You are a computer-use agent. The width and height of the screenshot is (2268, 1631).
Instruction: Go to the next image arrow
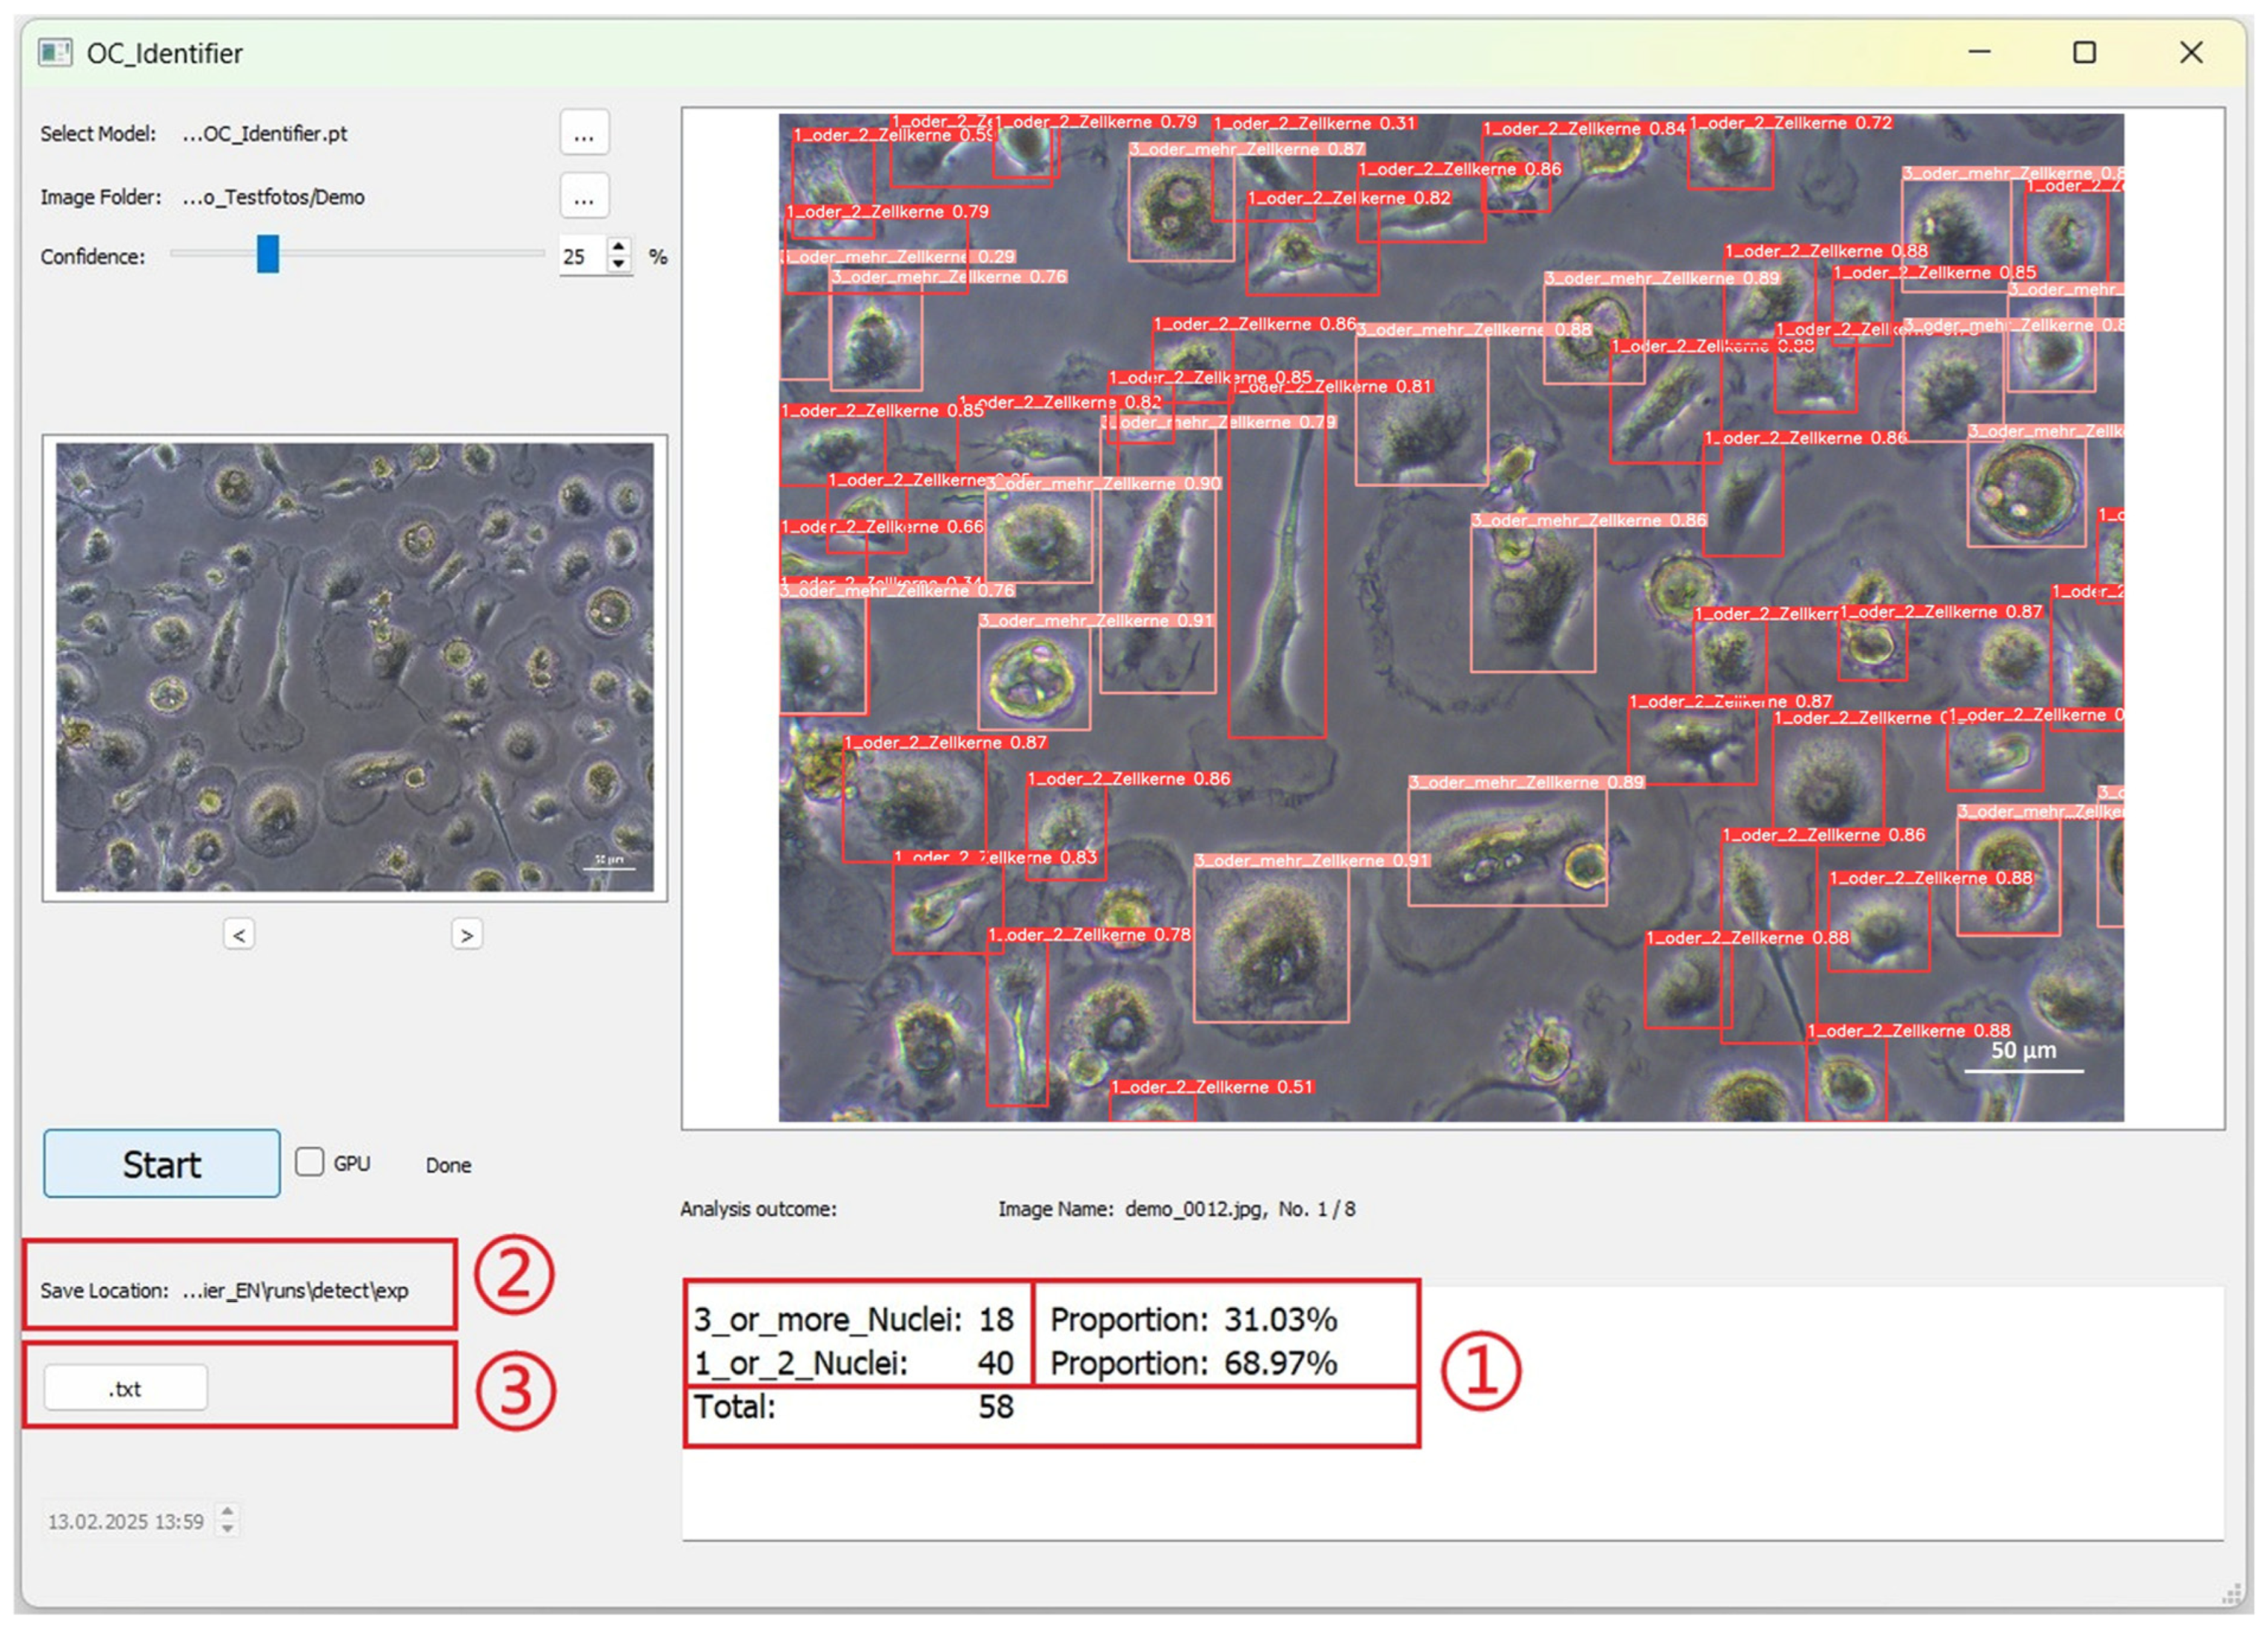pyautogui.click(x=466, y=935)
